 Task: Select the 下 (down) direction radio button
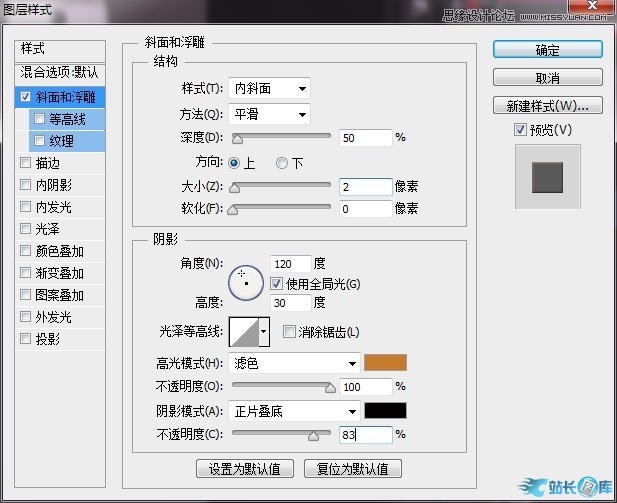(x=282, y=163)
